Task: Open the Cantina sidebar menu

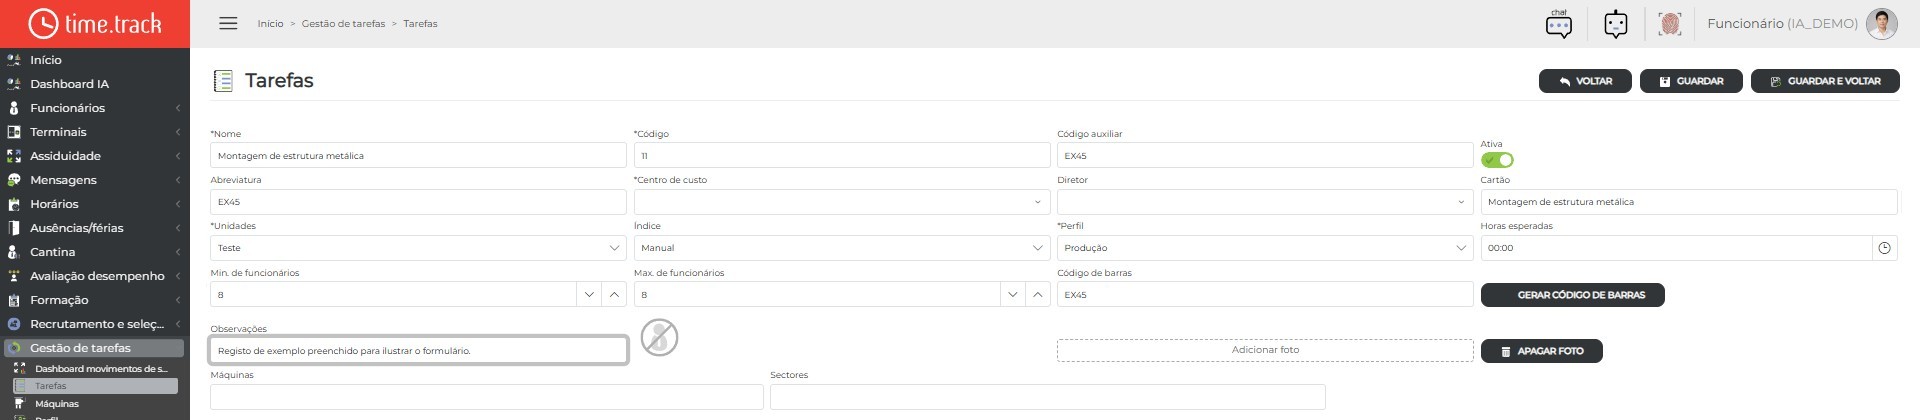Action: click(x=94, y=252)
